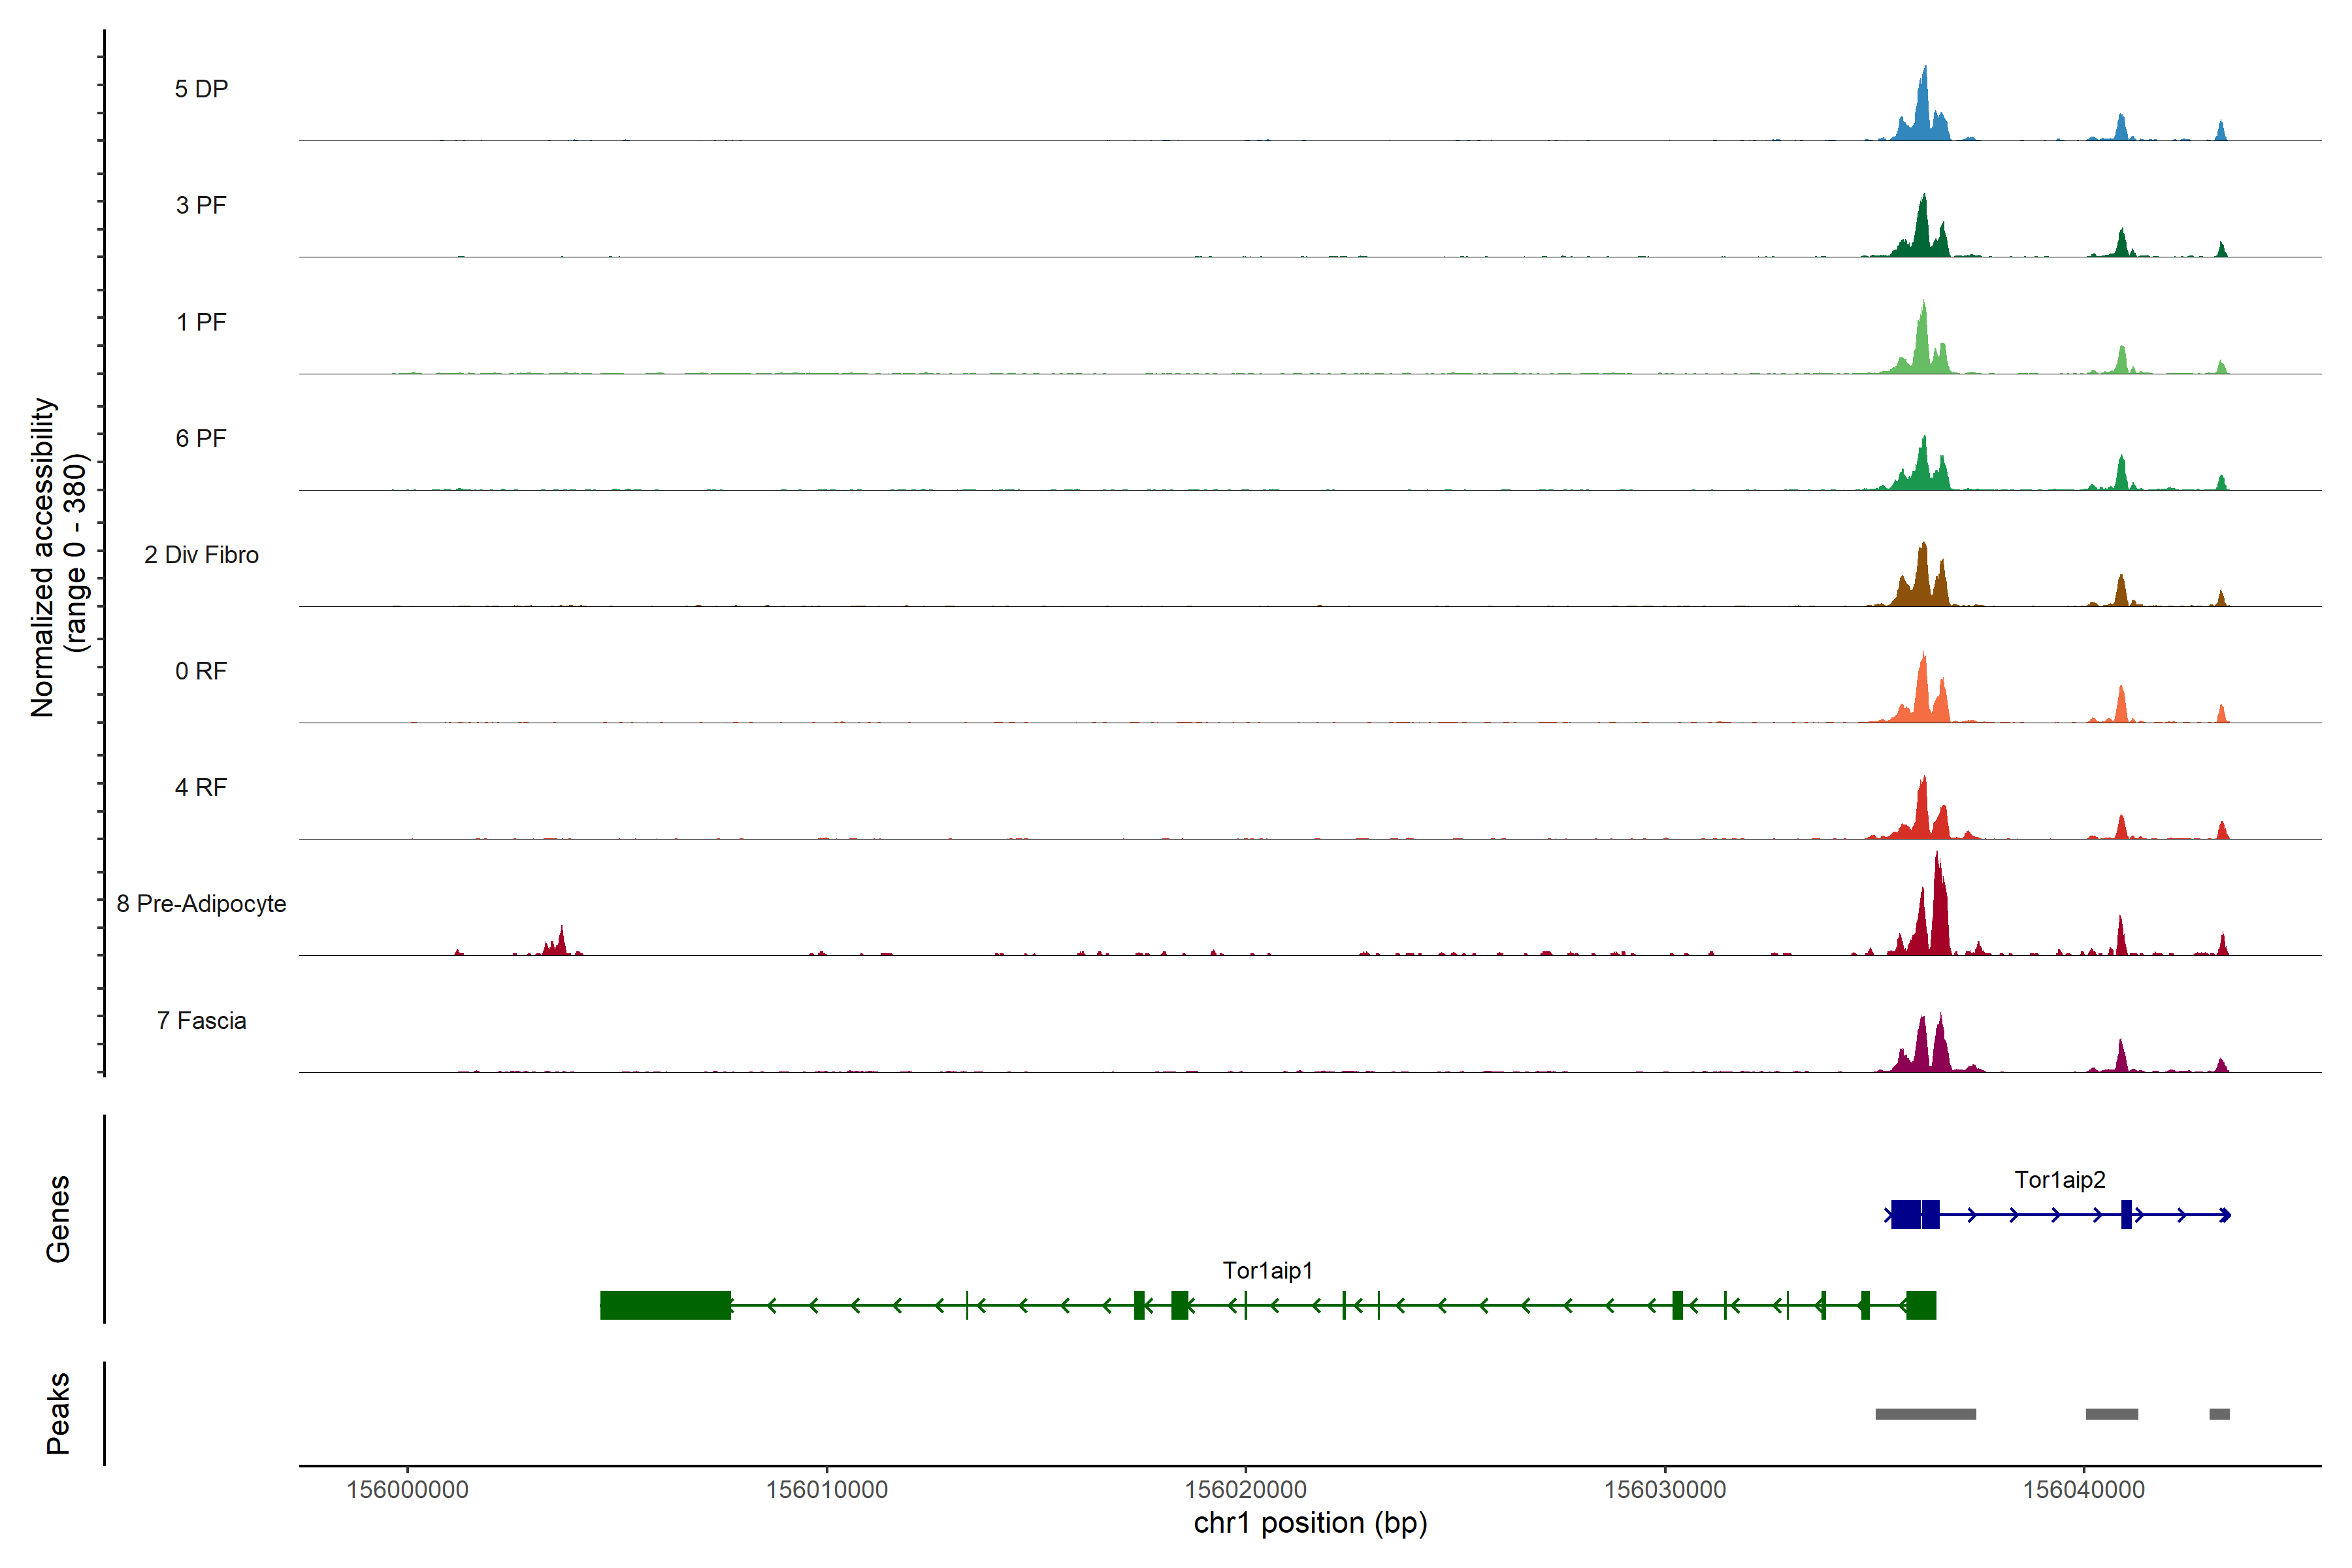Screen dimensions: 2352x1568
Task: Click the Peaks panel label
Action: point(58,1413)
